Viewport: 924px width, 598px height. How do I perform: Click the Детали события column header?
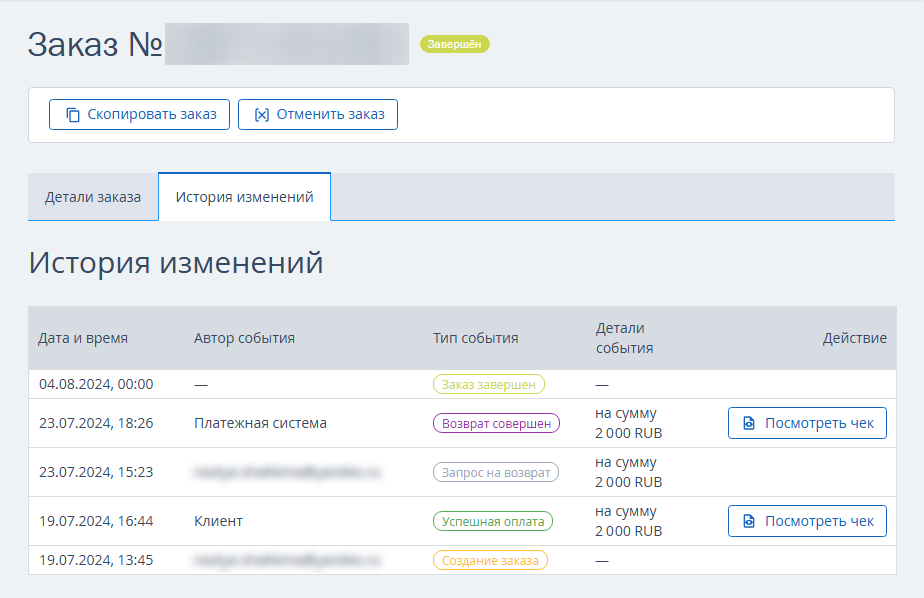point(625,338)
